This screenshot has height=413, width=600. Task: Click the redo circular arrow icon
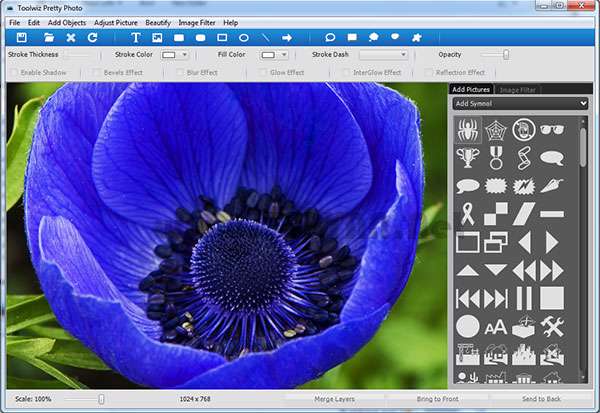(x=93, y=38)
